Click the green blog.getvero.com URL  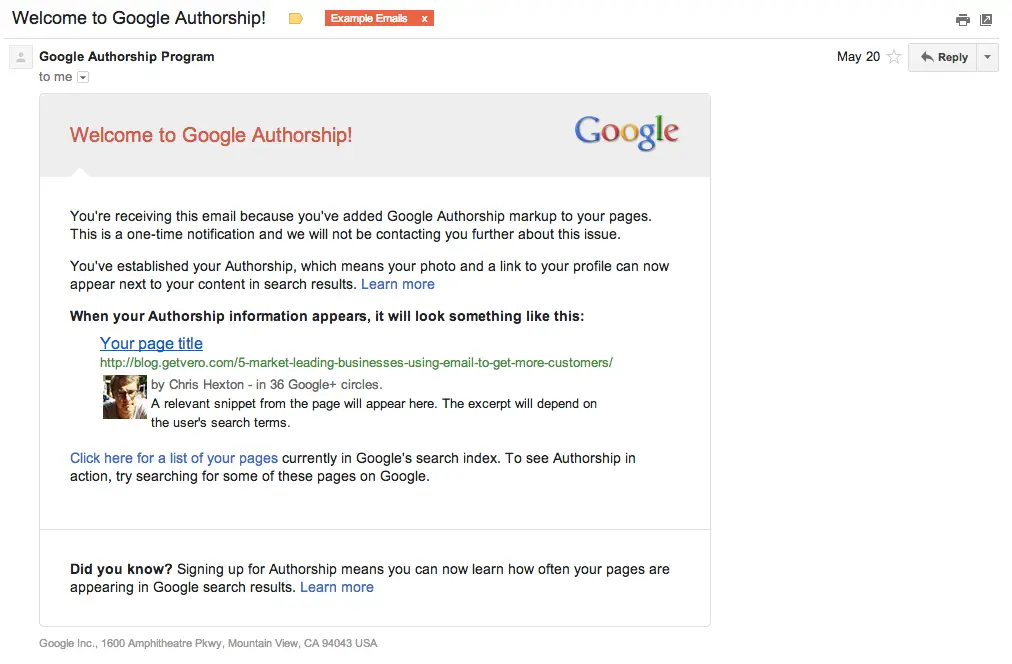(356, 362)
